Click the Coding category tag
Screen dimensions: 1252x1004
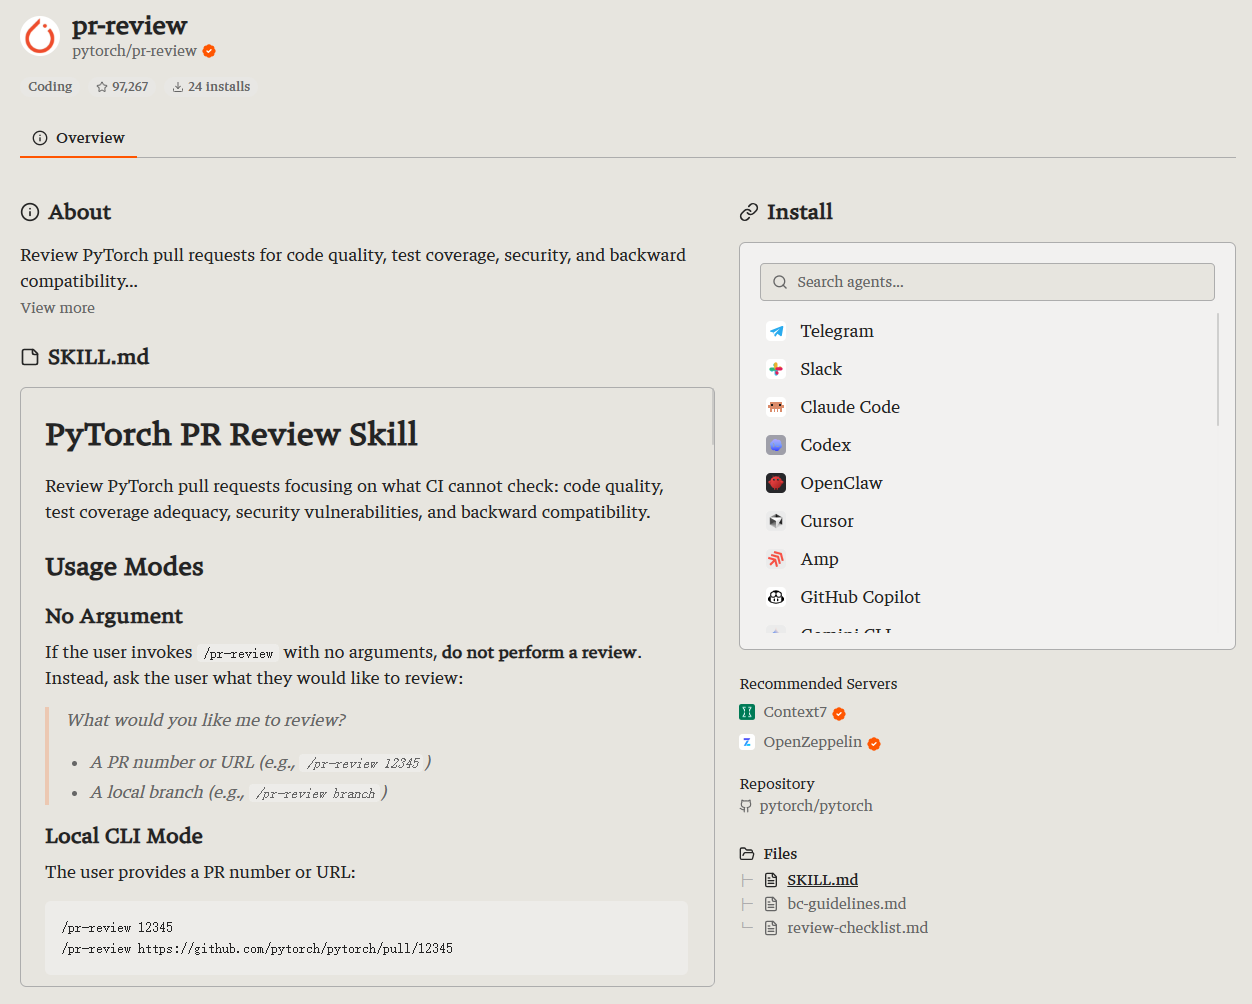pos(50,87)
